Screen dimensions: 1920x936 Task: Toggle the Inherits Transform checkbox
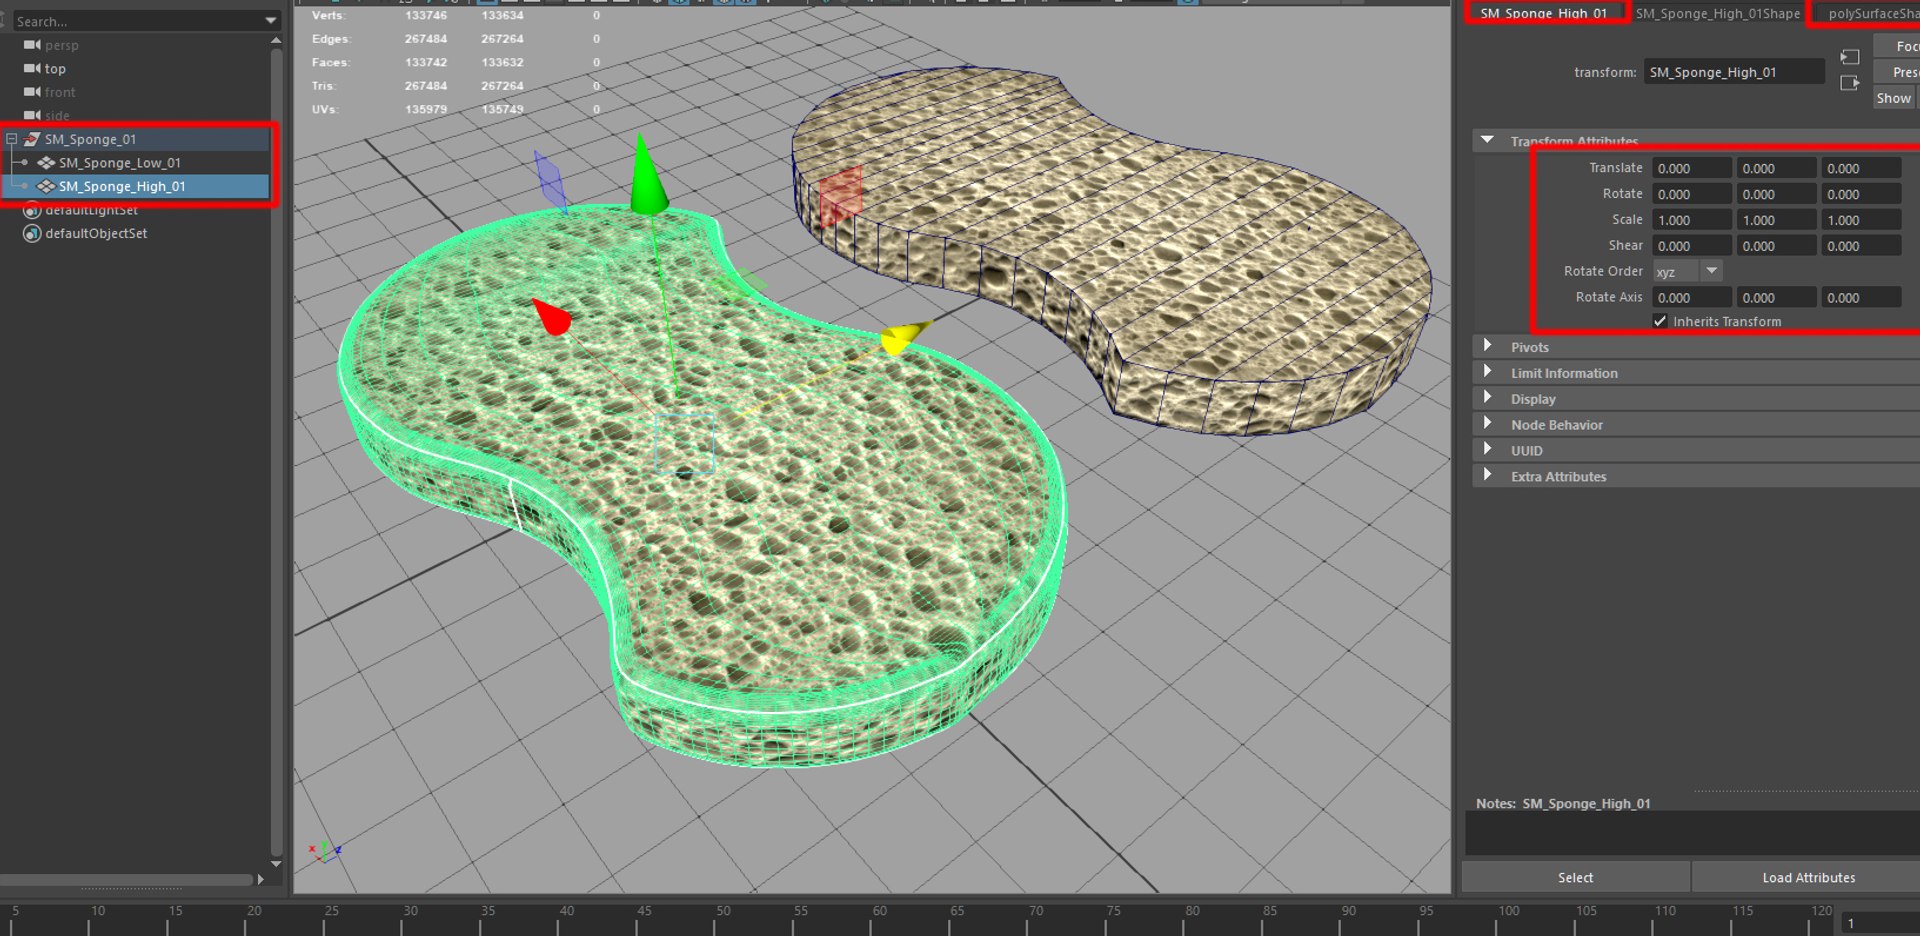tap(1660, 321)
